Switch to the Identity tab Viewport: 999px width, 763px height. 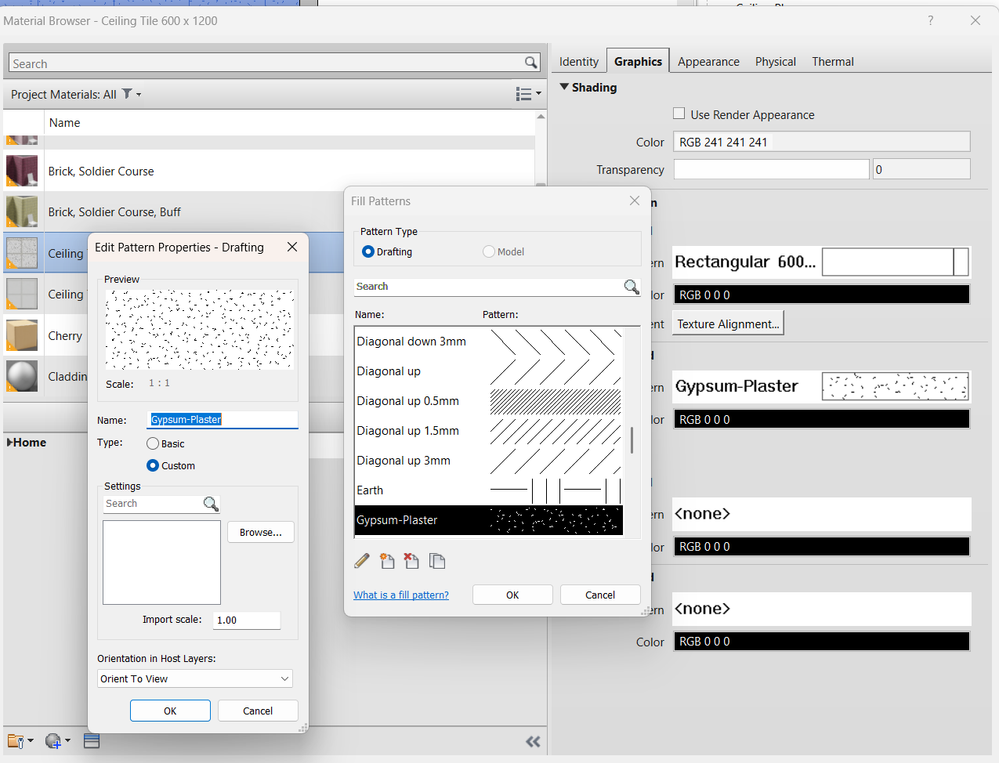pyautogui.click(x=579, y=62)
